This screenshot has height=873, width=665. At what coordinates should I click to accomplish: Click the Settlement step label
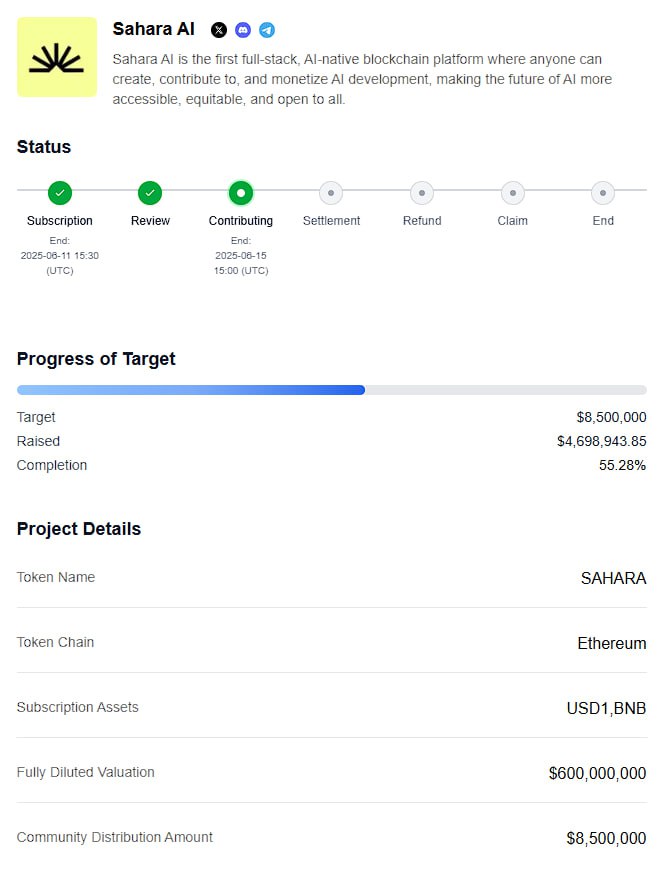click(331, 221)
